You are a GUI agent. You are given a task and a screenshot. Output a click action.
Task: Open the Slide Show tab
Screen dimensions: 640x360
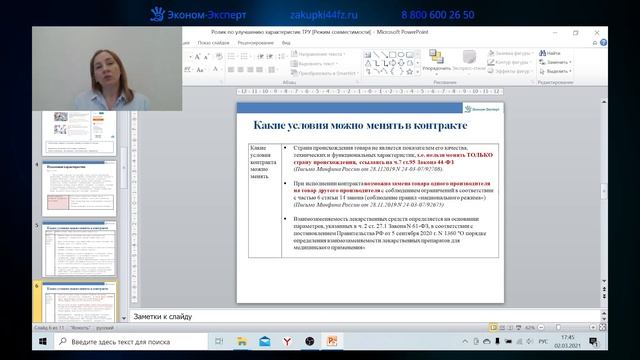213,42
